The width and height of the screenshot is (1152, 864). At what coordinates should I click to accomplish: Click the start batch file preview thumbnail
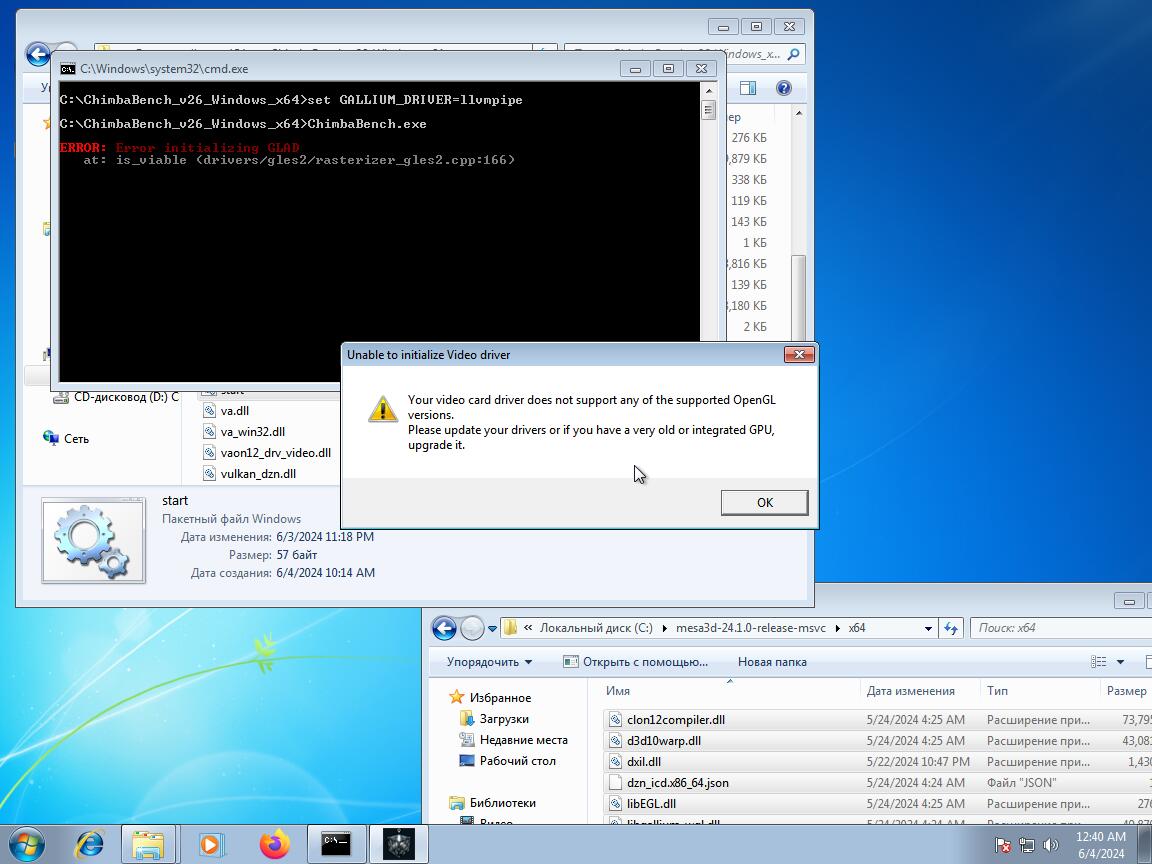point(93,540)
